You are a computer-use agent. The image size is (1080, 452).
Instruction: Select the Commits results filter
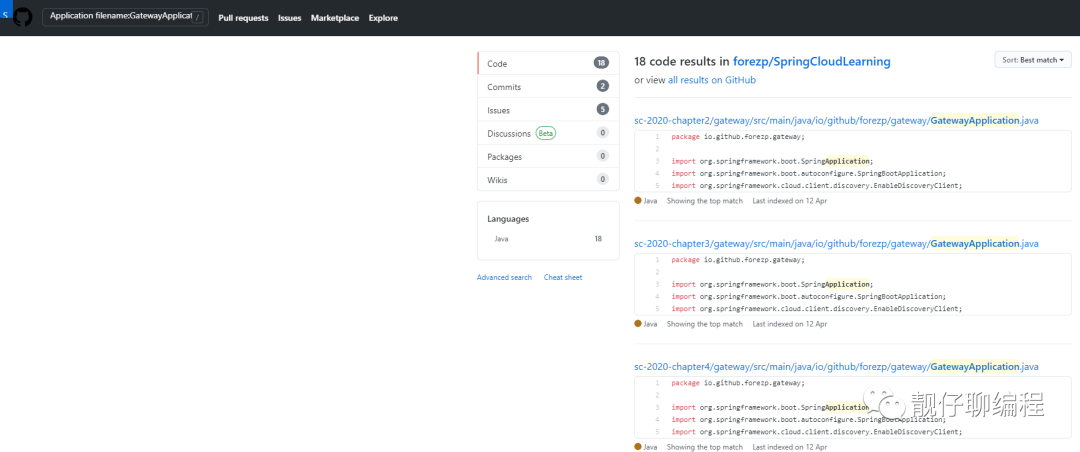pos(548,87)
